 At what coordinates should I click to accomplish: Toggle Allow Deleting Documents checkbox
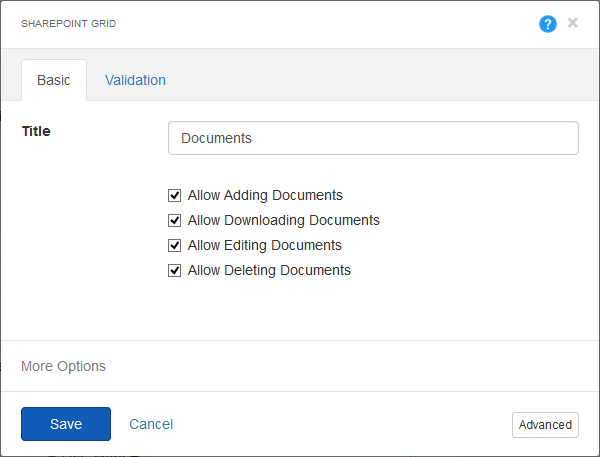click(x=174, y=271)
